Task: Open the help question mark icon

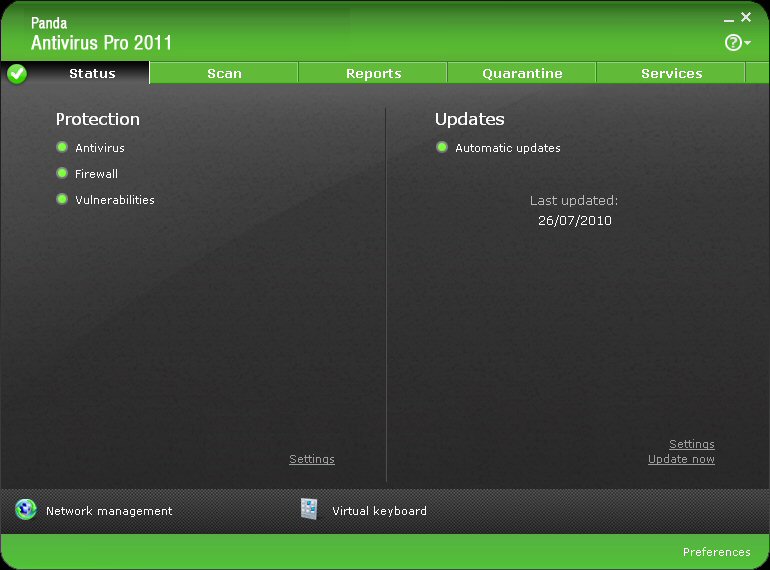Action: 733,43
